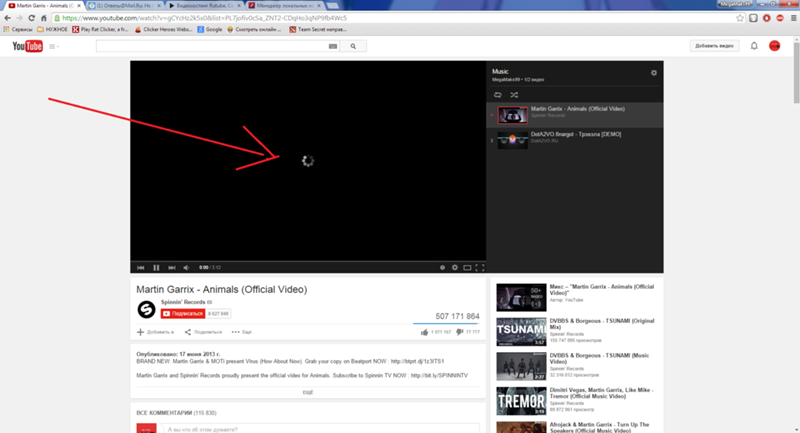Click the YouTube logo
Viewport: 800px width, 433px height.
(28, 46)
